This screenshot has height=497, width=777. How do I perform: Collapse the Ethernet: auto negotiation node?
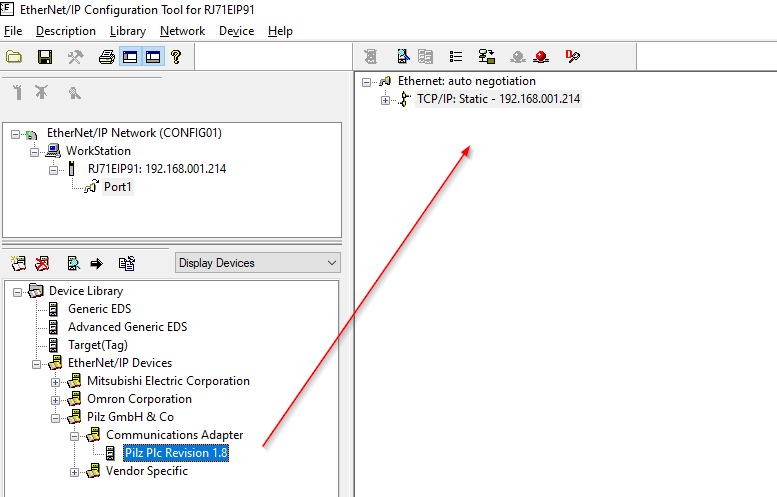(x=366, y=82)
